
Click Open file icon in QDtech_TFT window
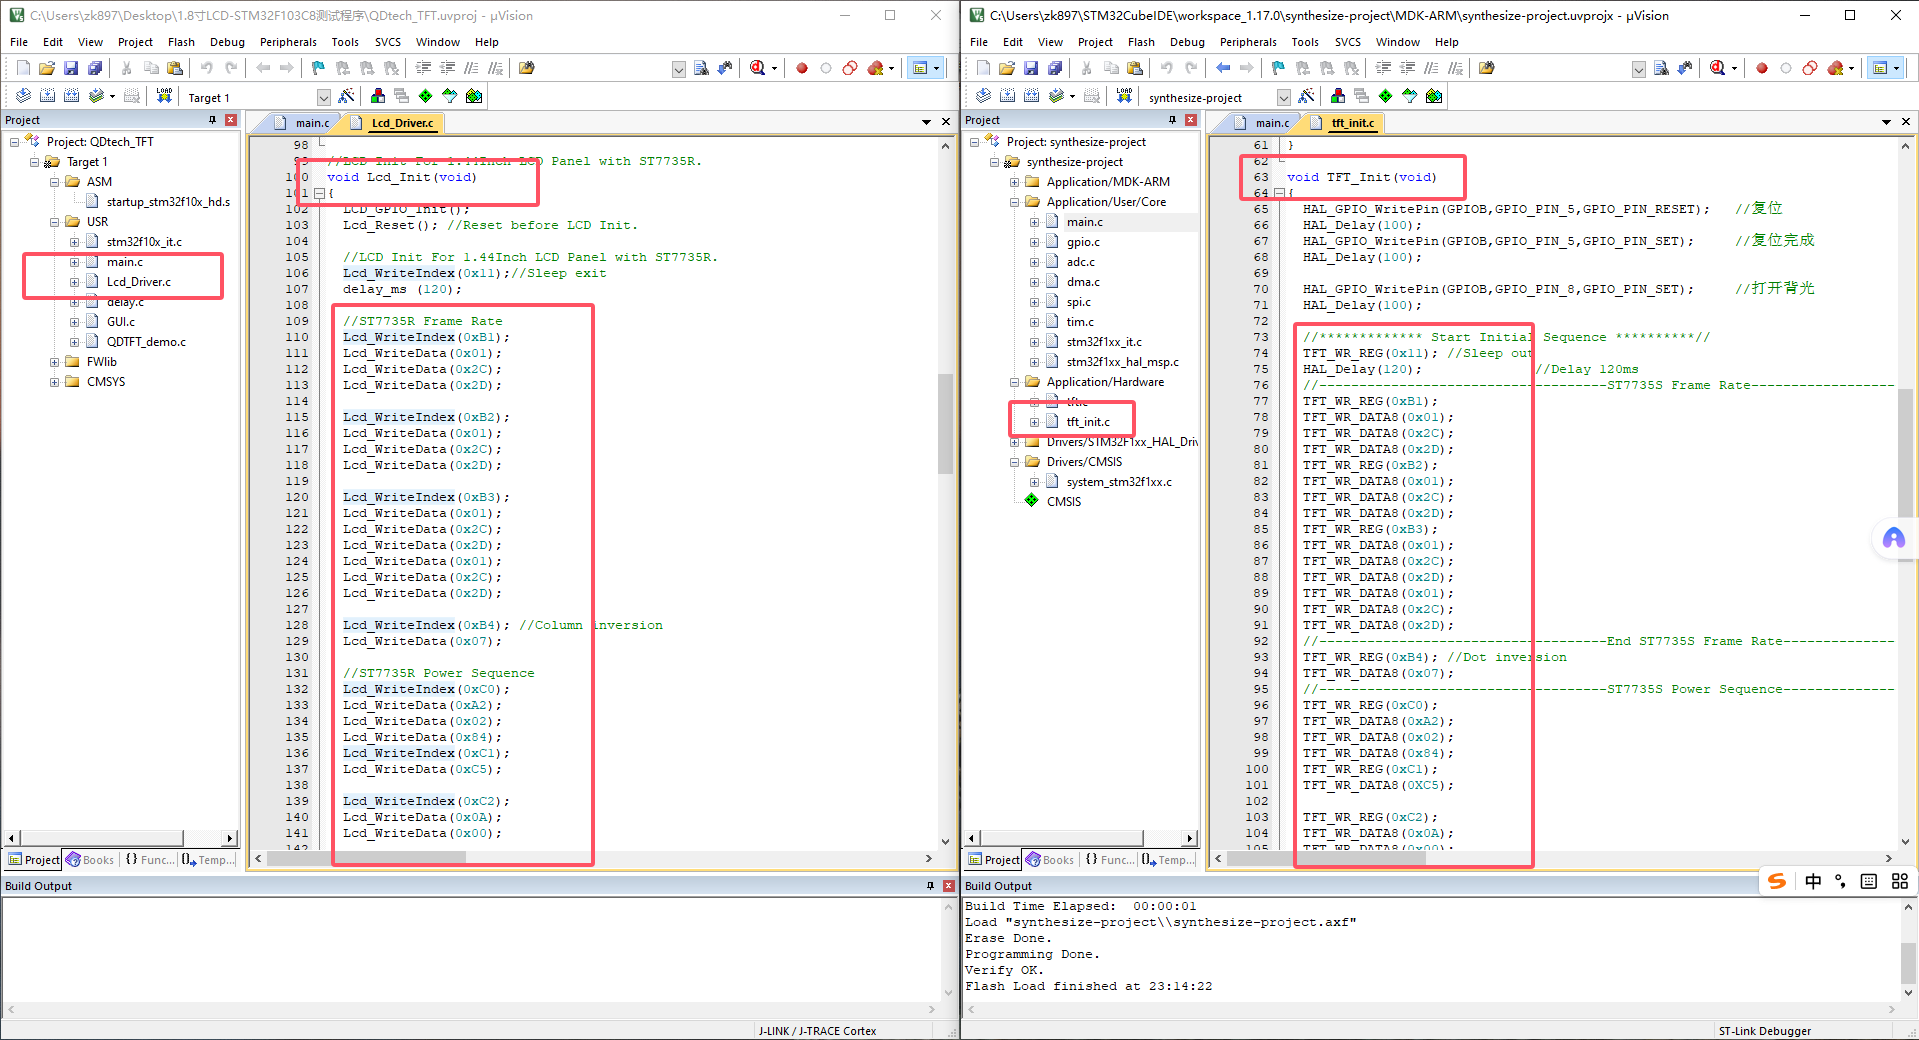point(47,68)
